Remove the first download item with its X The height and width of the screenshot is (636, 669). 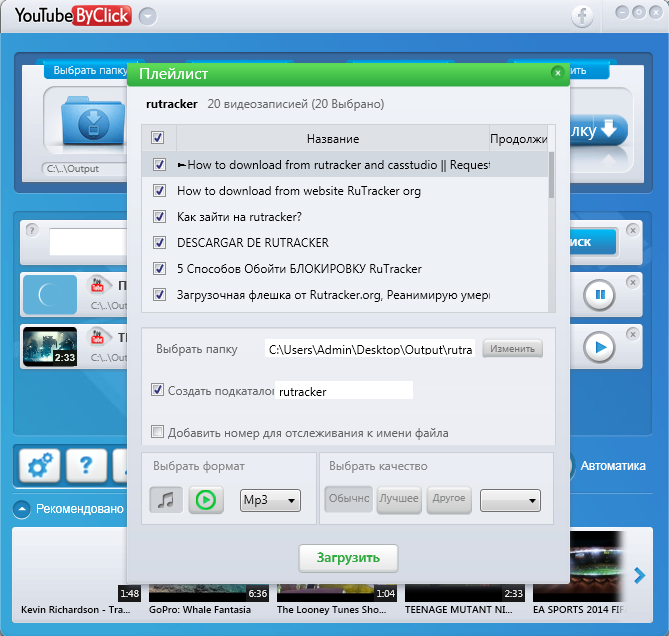[x=633, y=282]
